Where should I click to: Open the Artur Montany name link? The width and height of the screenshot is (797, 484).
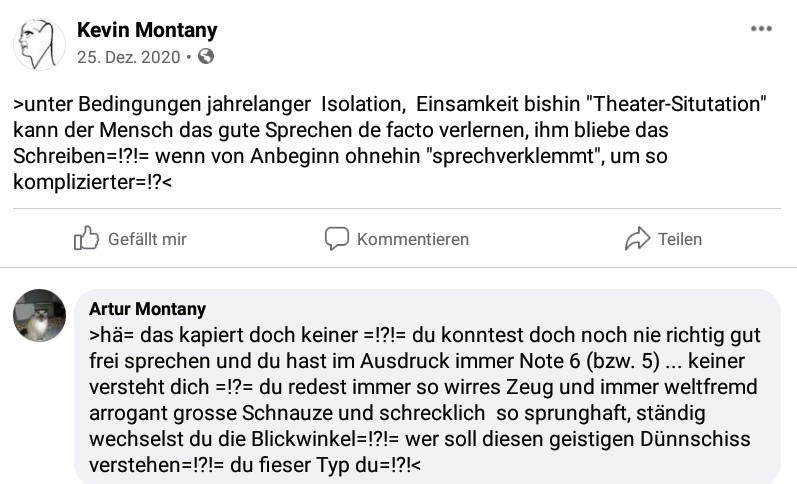pyautogui.click(x=147, y=309)
